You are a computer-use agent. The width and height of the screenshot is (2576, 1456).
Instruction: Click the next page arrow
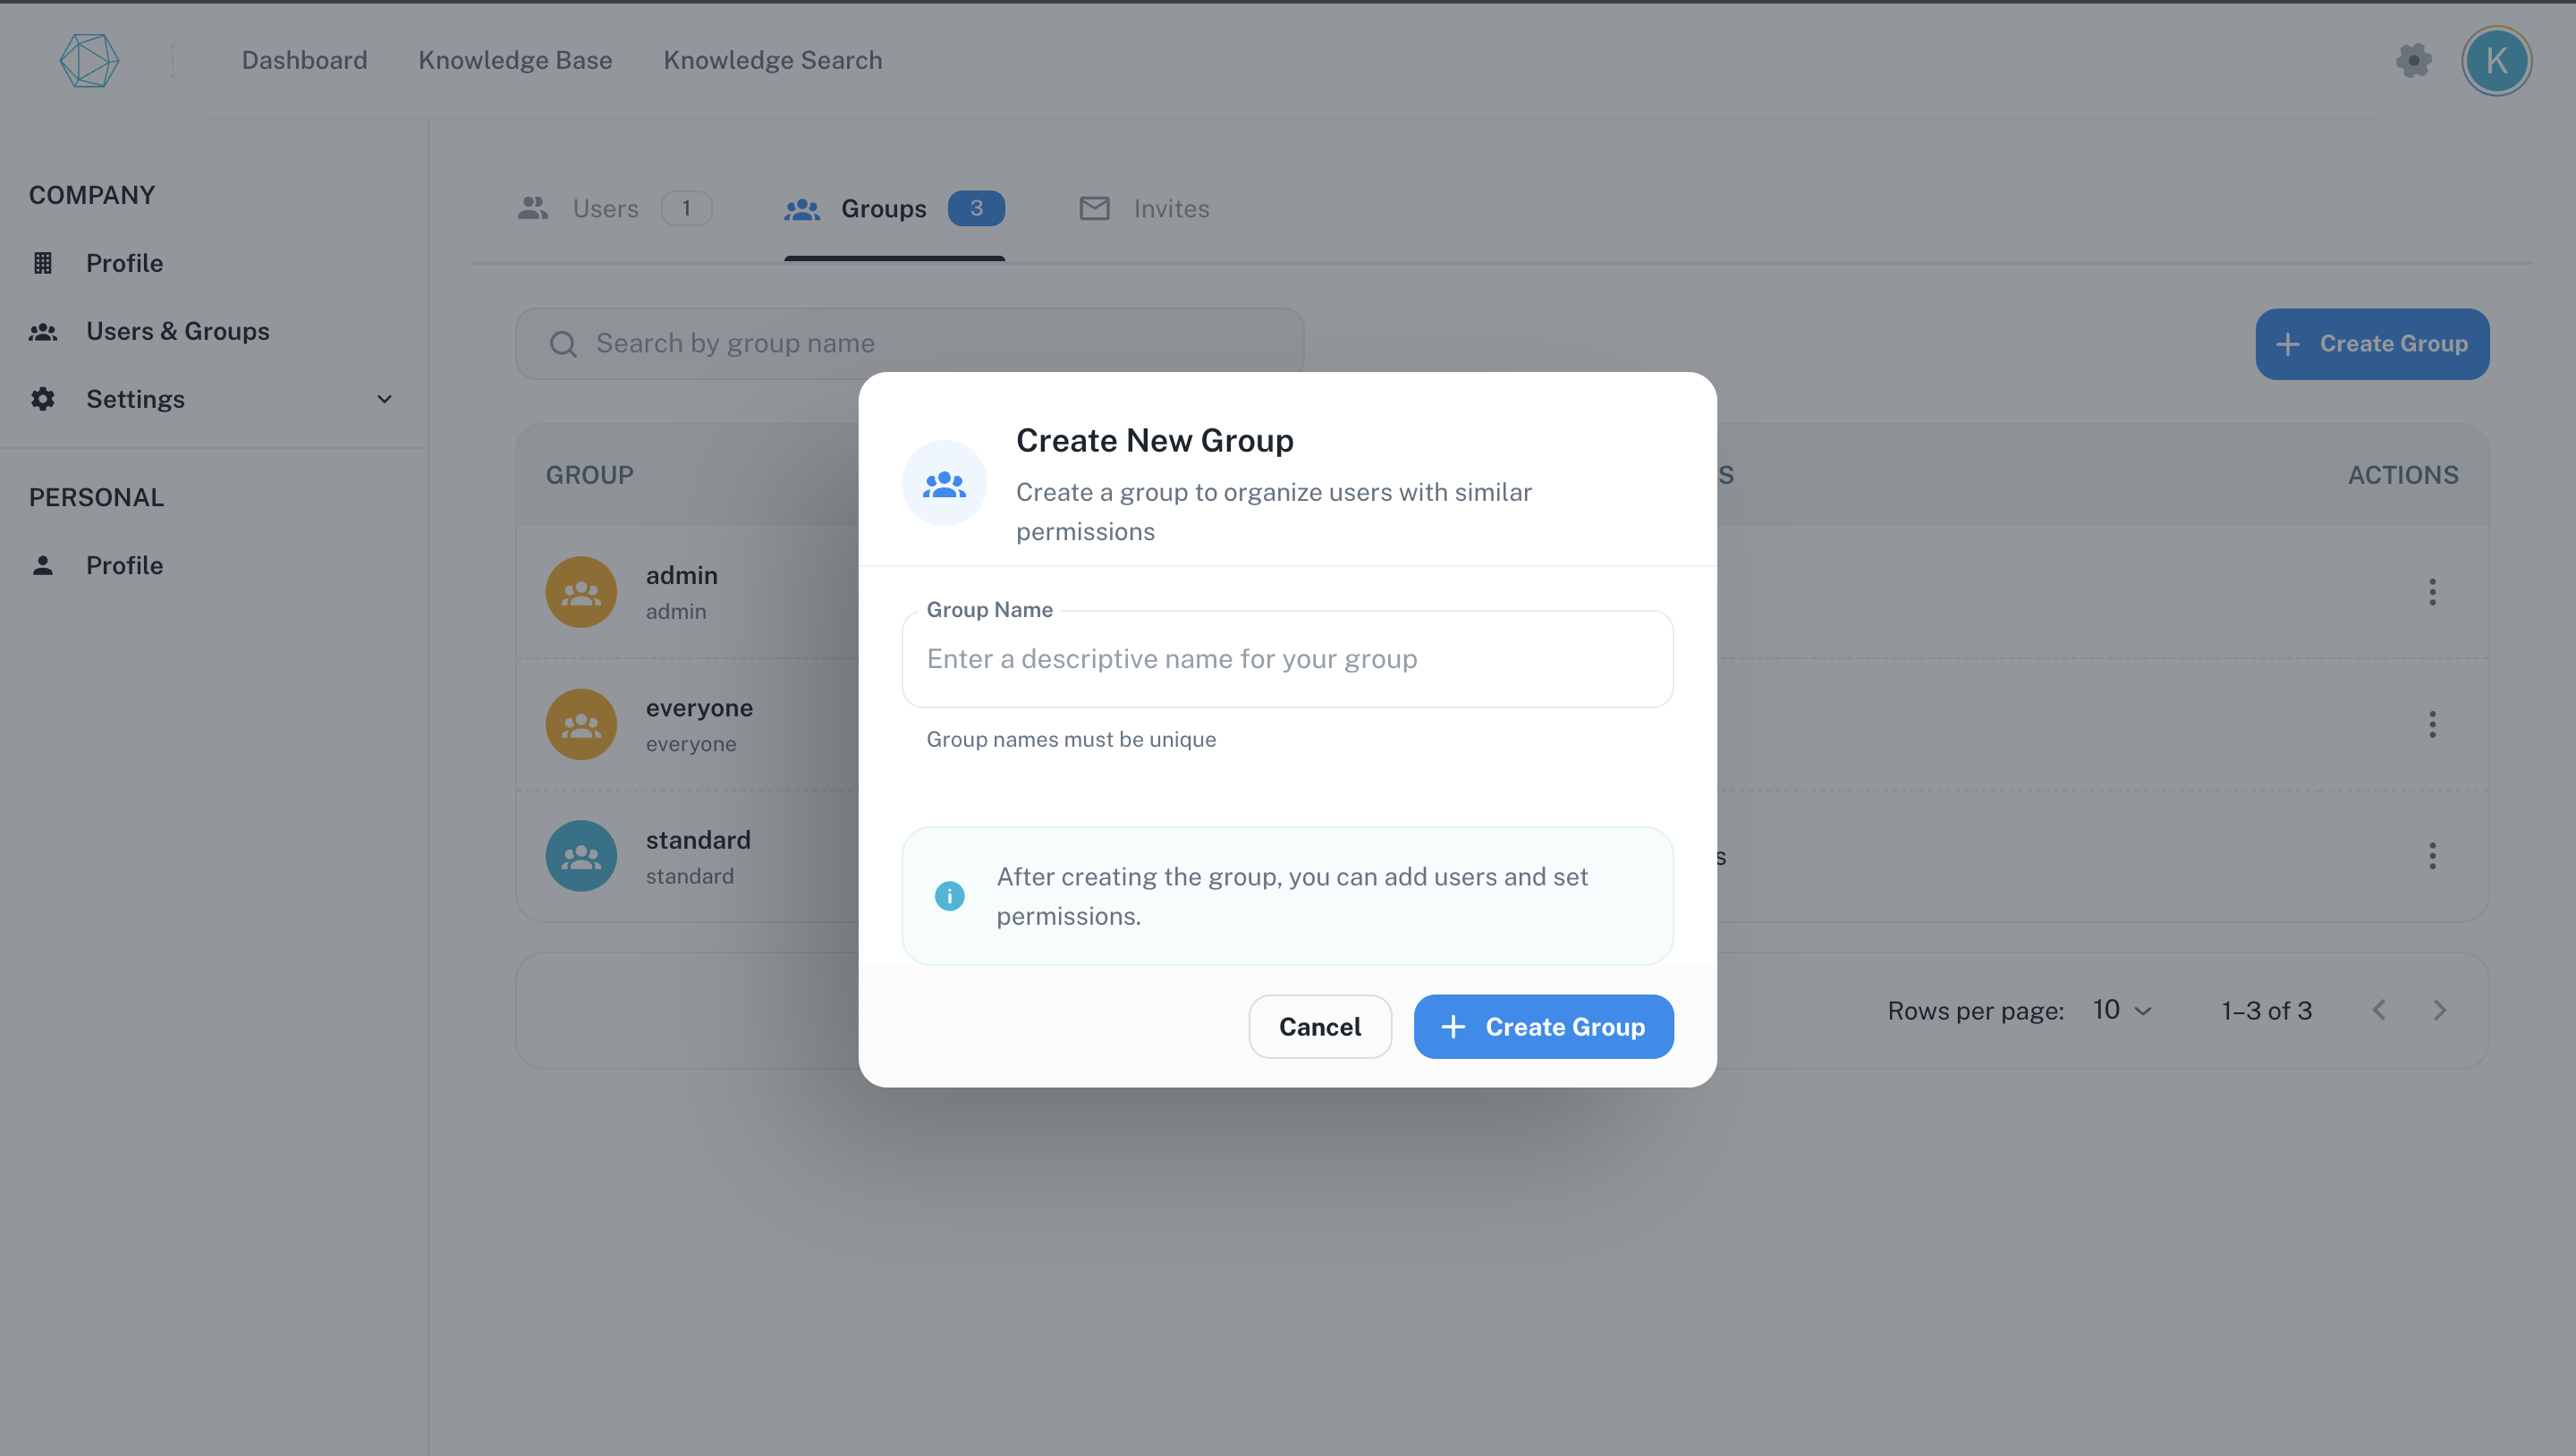(x=2440, y=1010)
